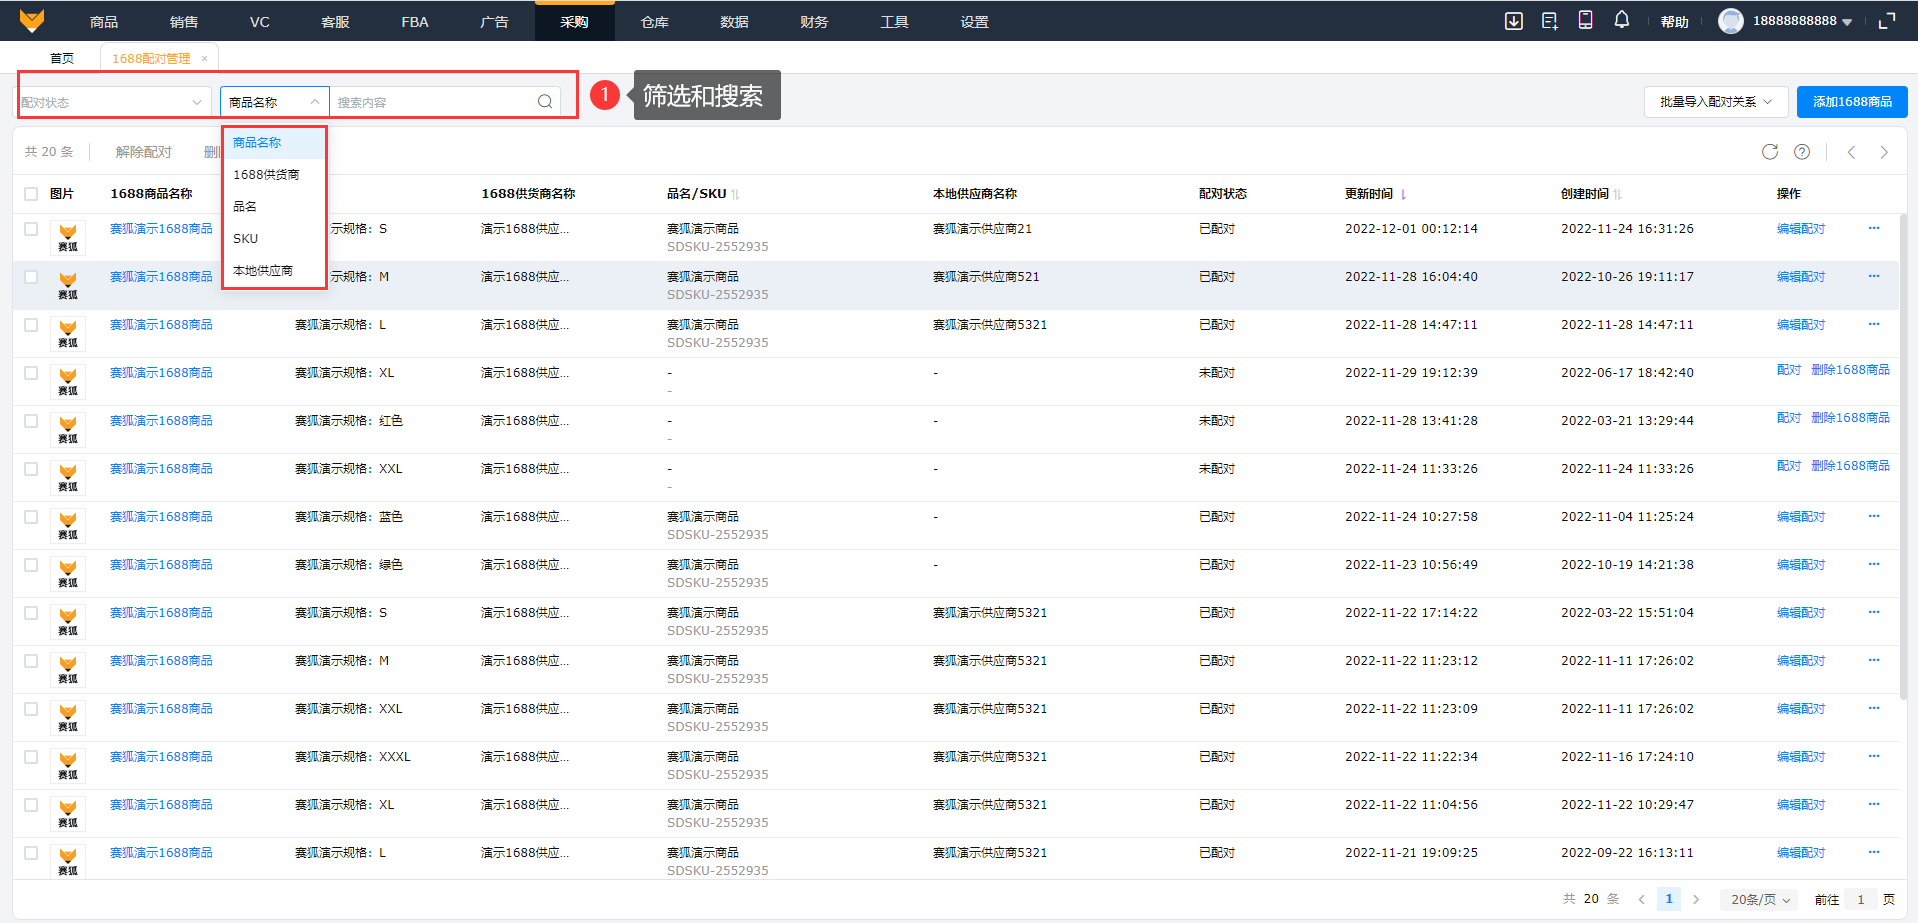Image resolution: width=1918 pixels, height=923 pixels.
Task: Toggle the select-all checkbox in table header
Action: pyautogui.click(x=31, y=194)
